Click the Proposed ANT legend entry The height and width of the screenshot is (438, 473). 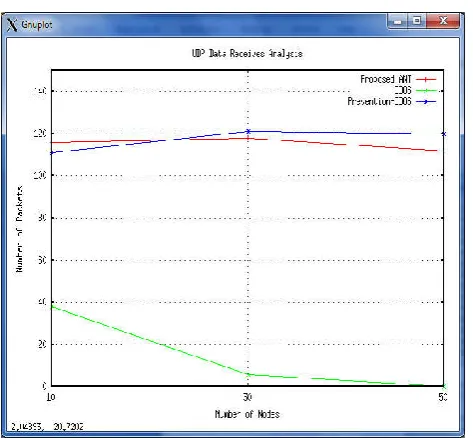click(386, 79)
